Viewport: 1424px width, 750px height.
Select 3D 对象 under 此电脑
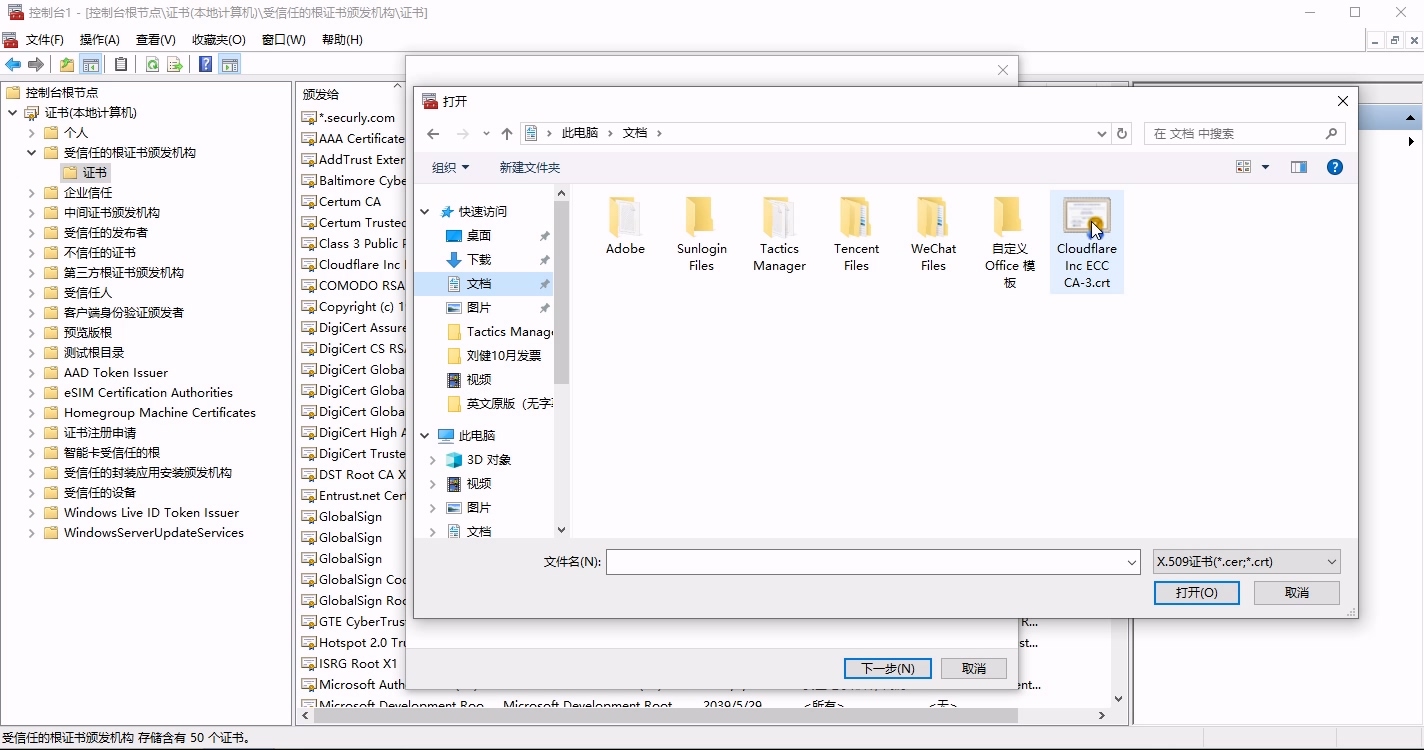[x=489, y=460]
